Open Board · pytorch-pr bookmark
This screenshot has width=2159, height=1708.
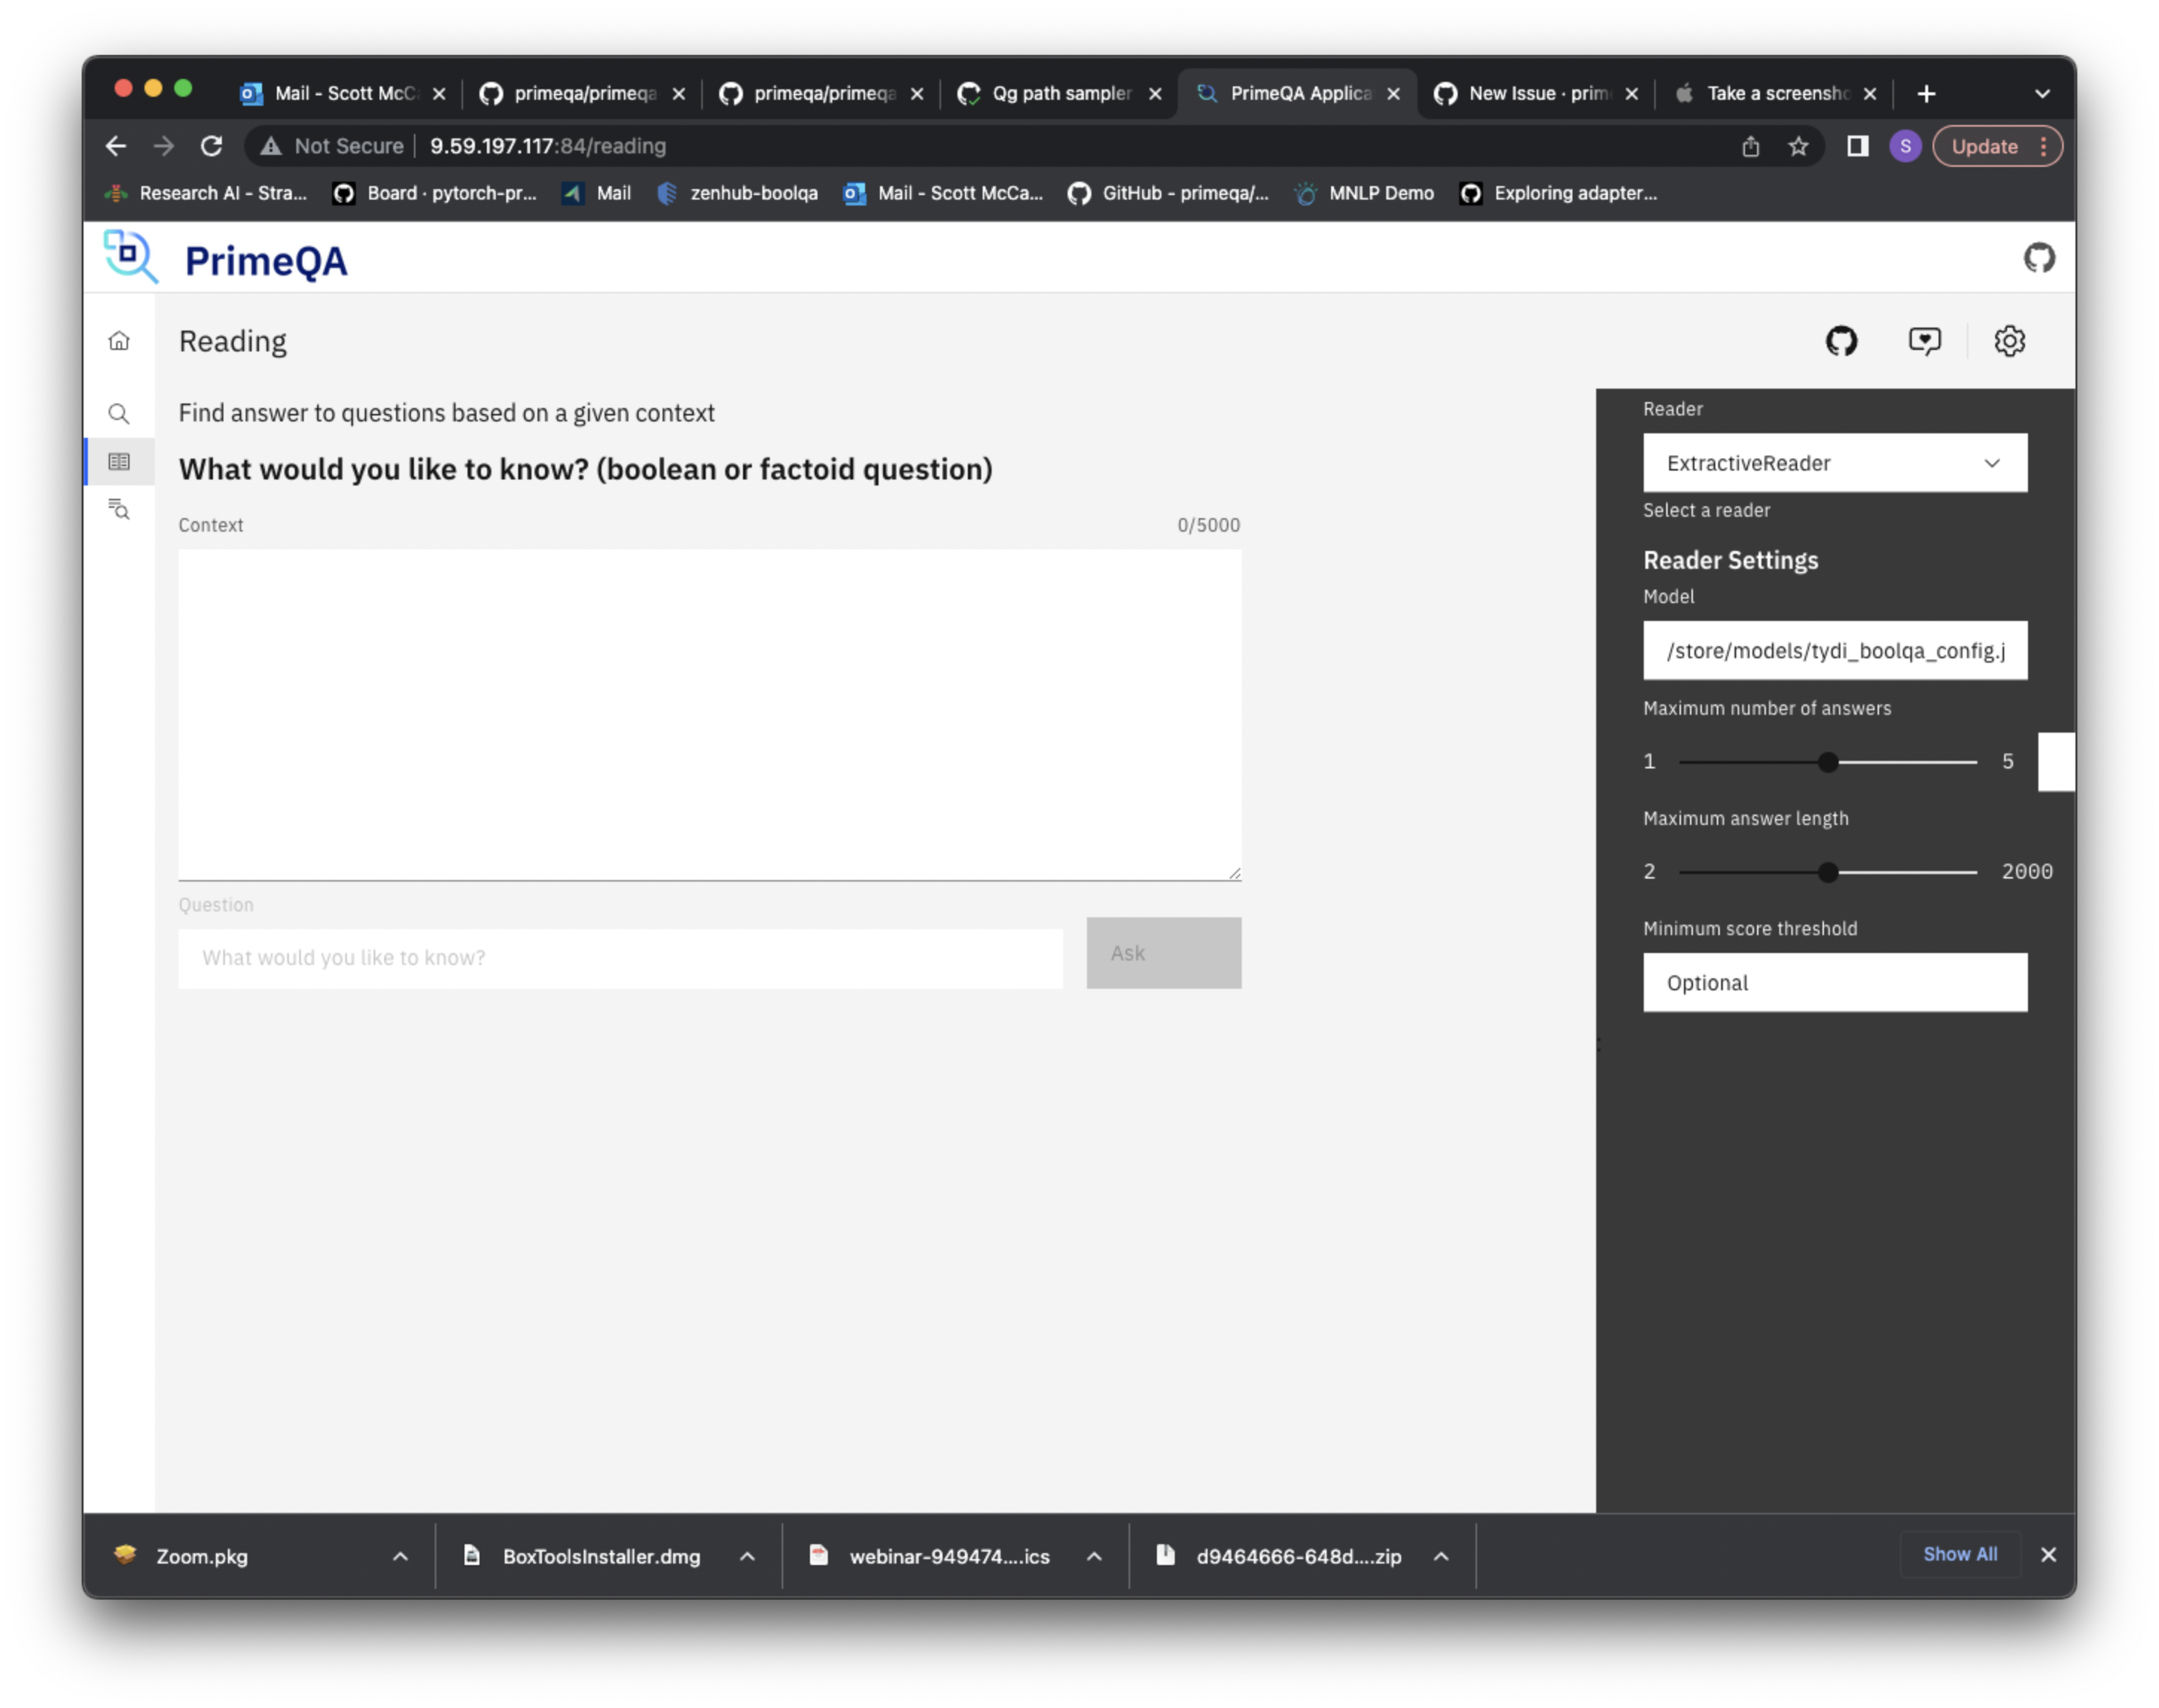tap(435, 193)
